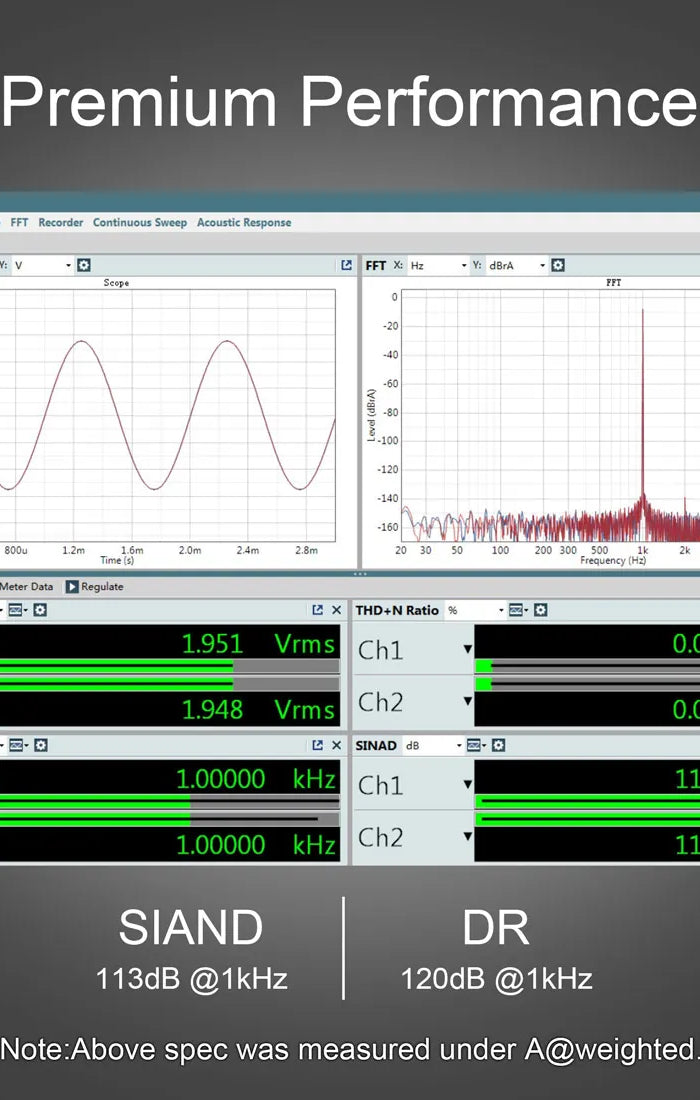Expand the SINAD Ch2 channel arrow
This screenshot has height=1100, width=700.
coord(467,837)
